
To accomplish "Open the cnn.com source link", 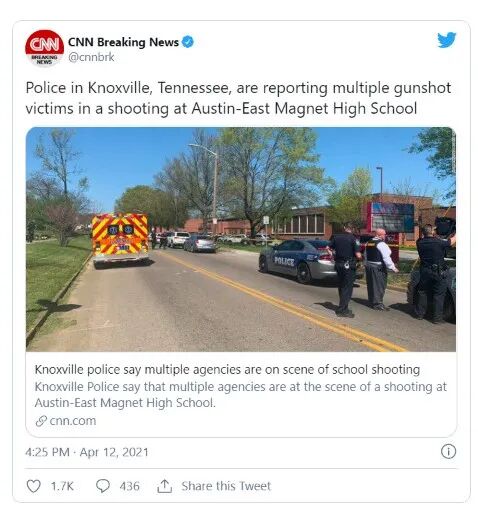I will tap(72, 421).
